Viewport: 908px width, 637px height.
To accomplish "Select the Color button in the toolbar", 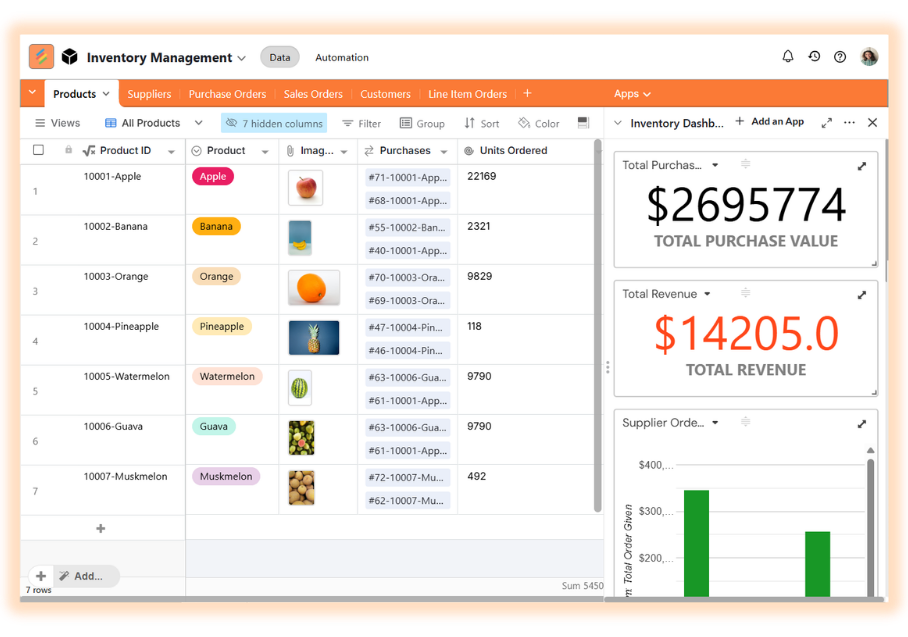I will coord(539,123).
